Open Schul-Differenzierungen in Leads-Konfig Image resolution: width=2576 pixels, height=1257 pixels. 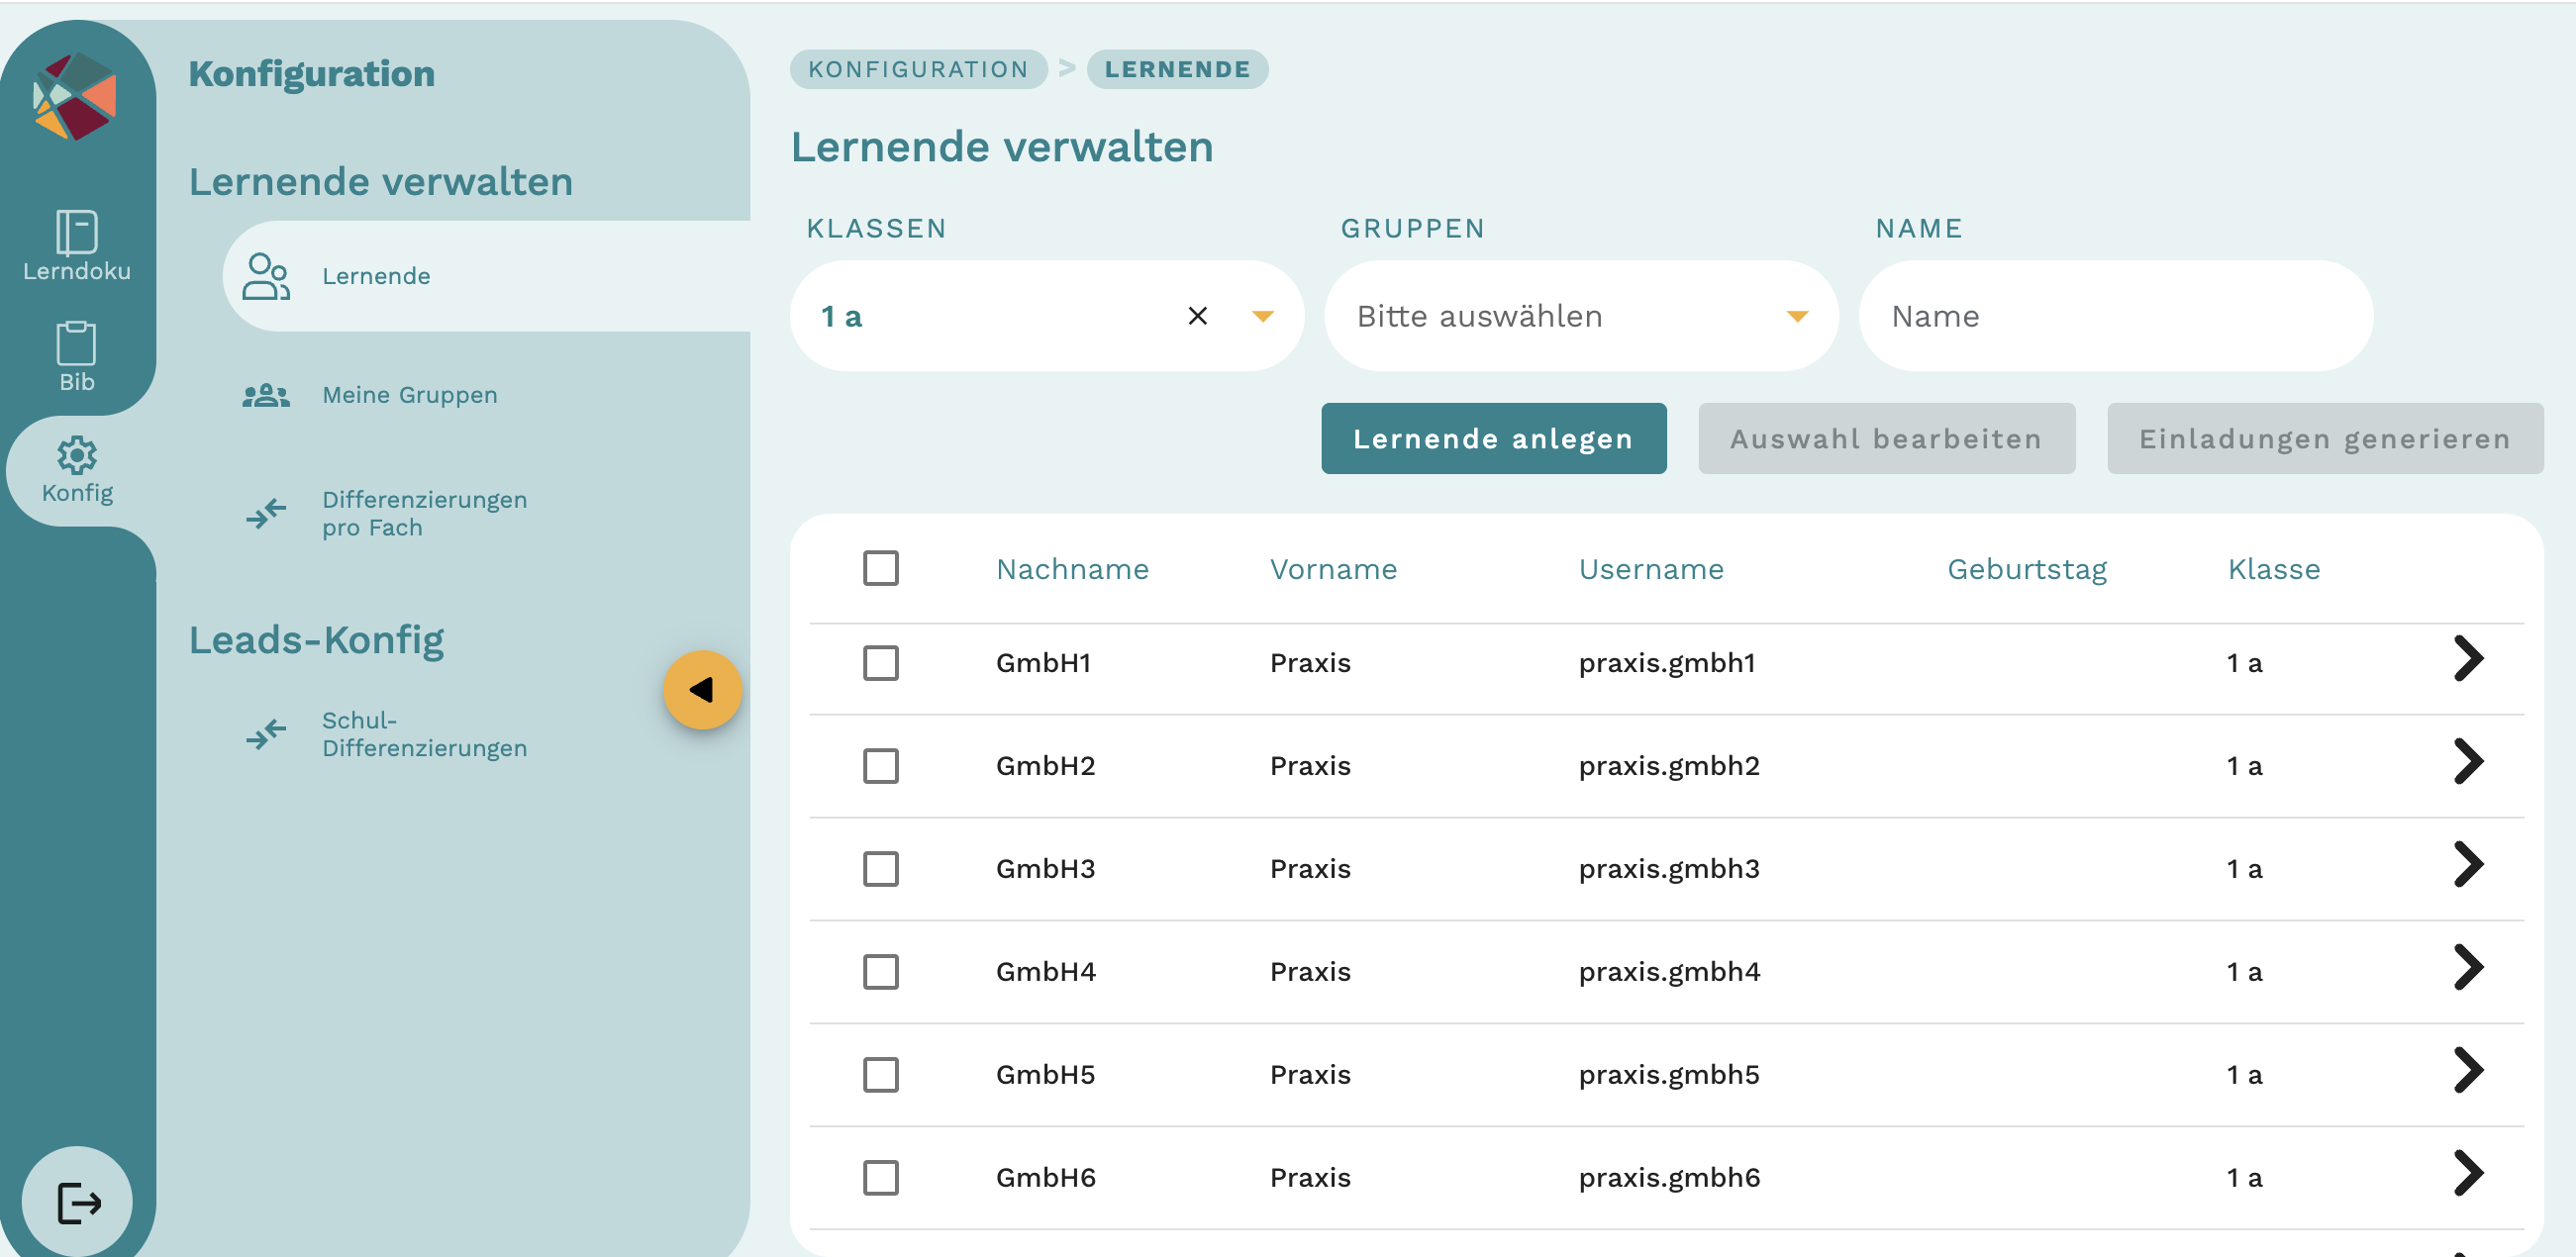424,734
